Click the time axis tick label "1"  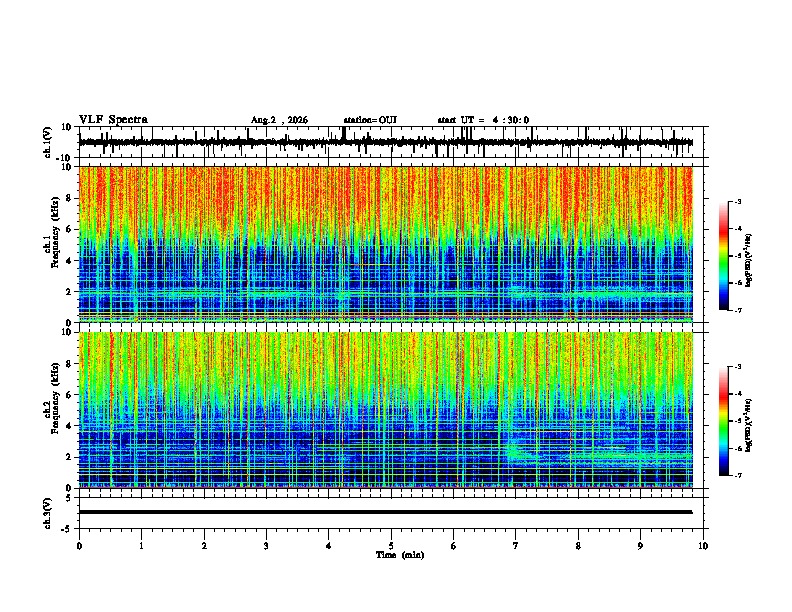[141, 546]
